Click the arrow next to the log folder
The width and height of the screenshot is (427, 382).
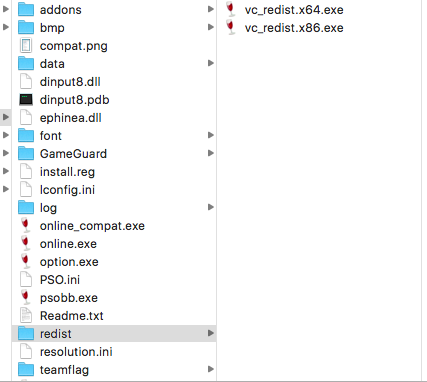pyautogui.click(x=211, y=207)
